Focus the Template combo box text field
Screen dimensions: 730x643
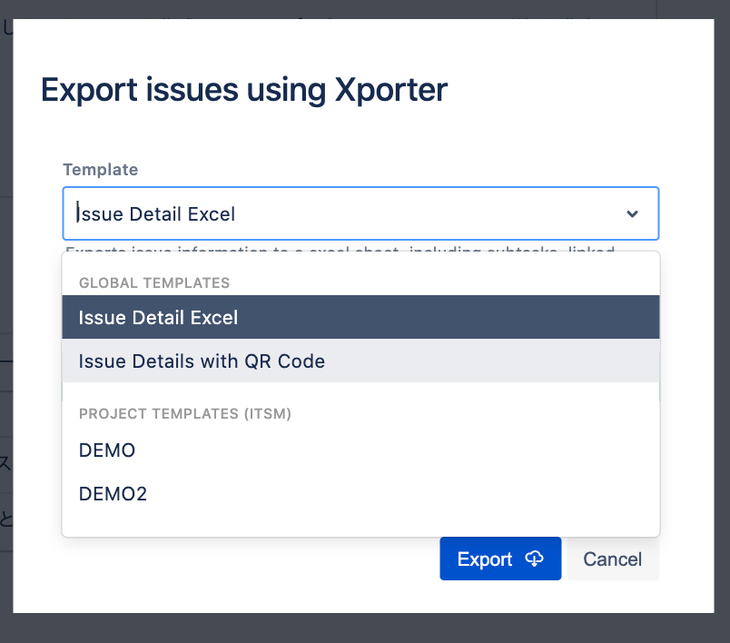tap(340, 214)
